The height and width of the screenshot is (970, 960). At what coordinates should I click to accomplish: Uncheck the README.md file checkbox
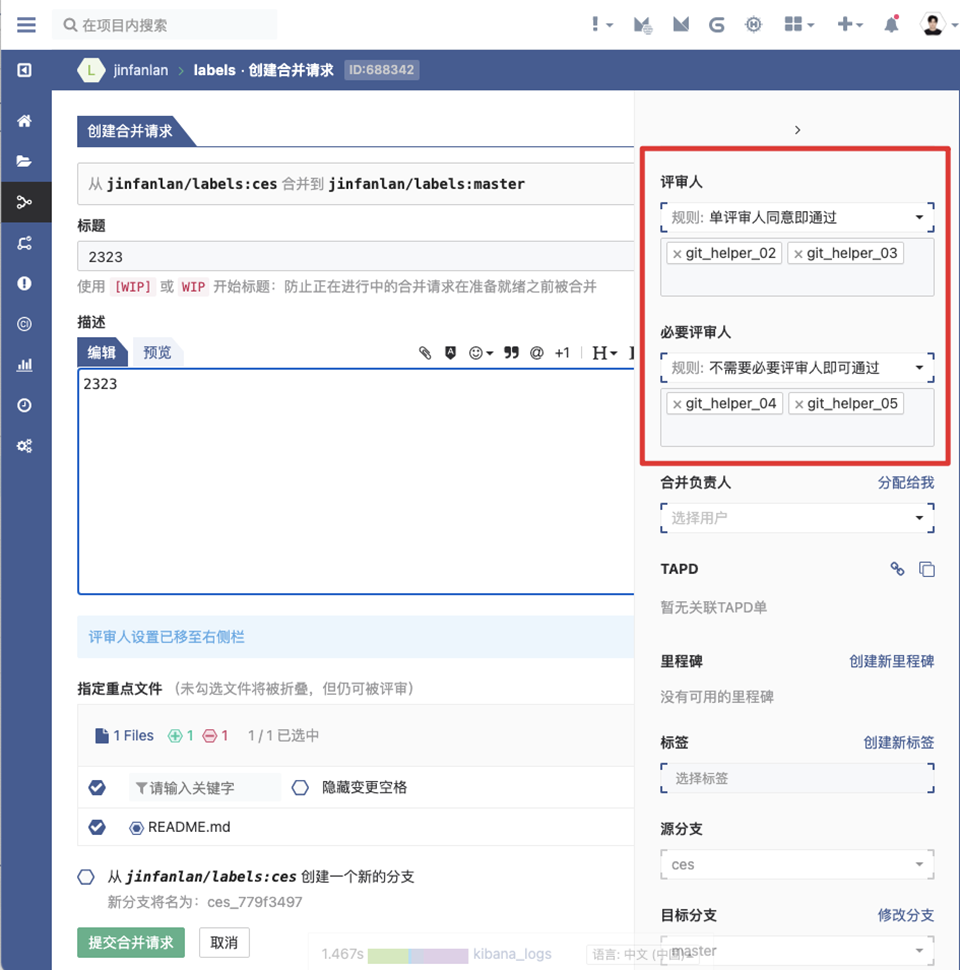tap(97, 827)
